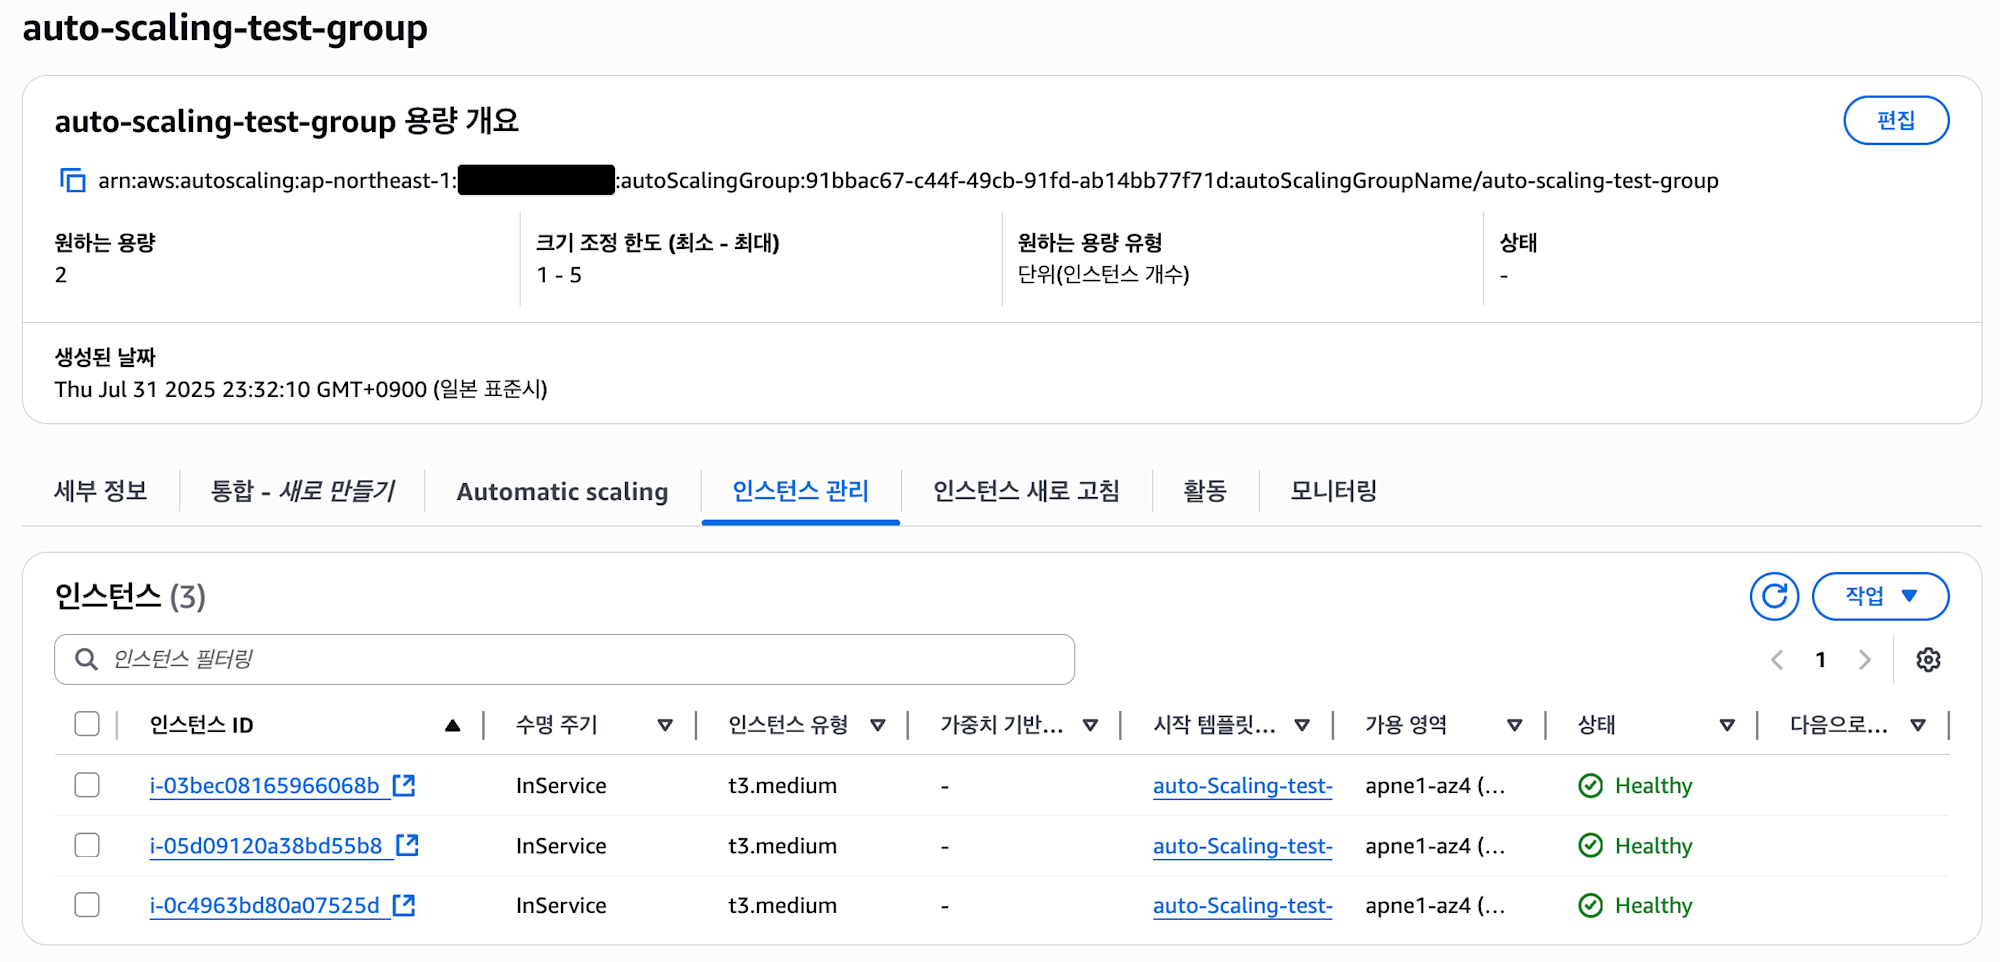This screenshot has width=2000, height=962.
Task: Sort by 인스턴스 ID ascending arrow
Action: click(452, 726)
